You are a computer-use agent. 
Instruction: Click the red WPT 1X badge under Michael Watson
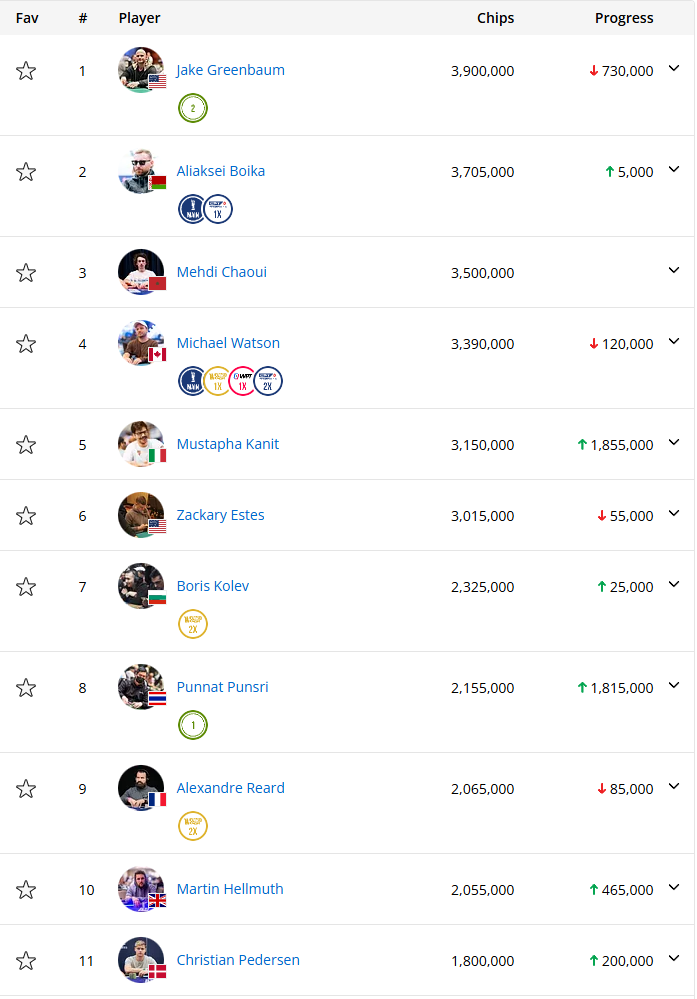tap(243, 381)
